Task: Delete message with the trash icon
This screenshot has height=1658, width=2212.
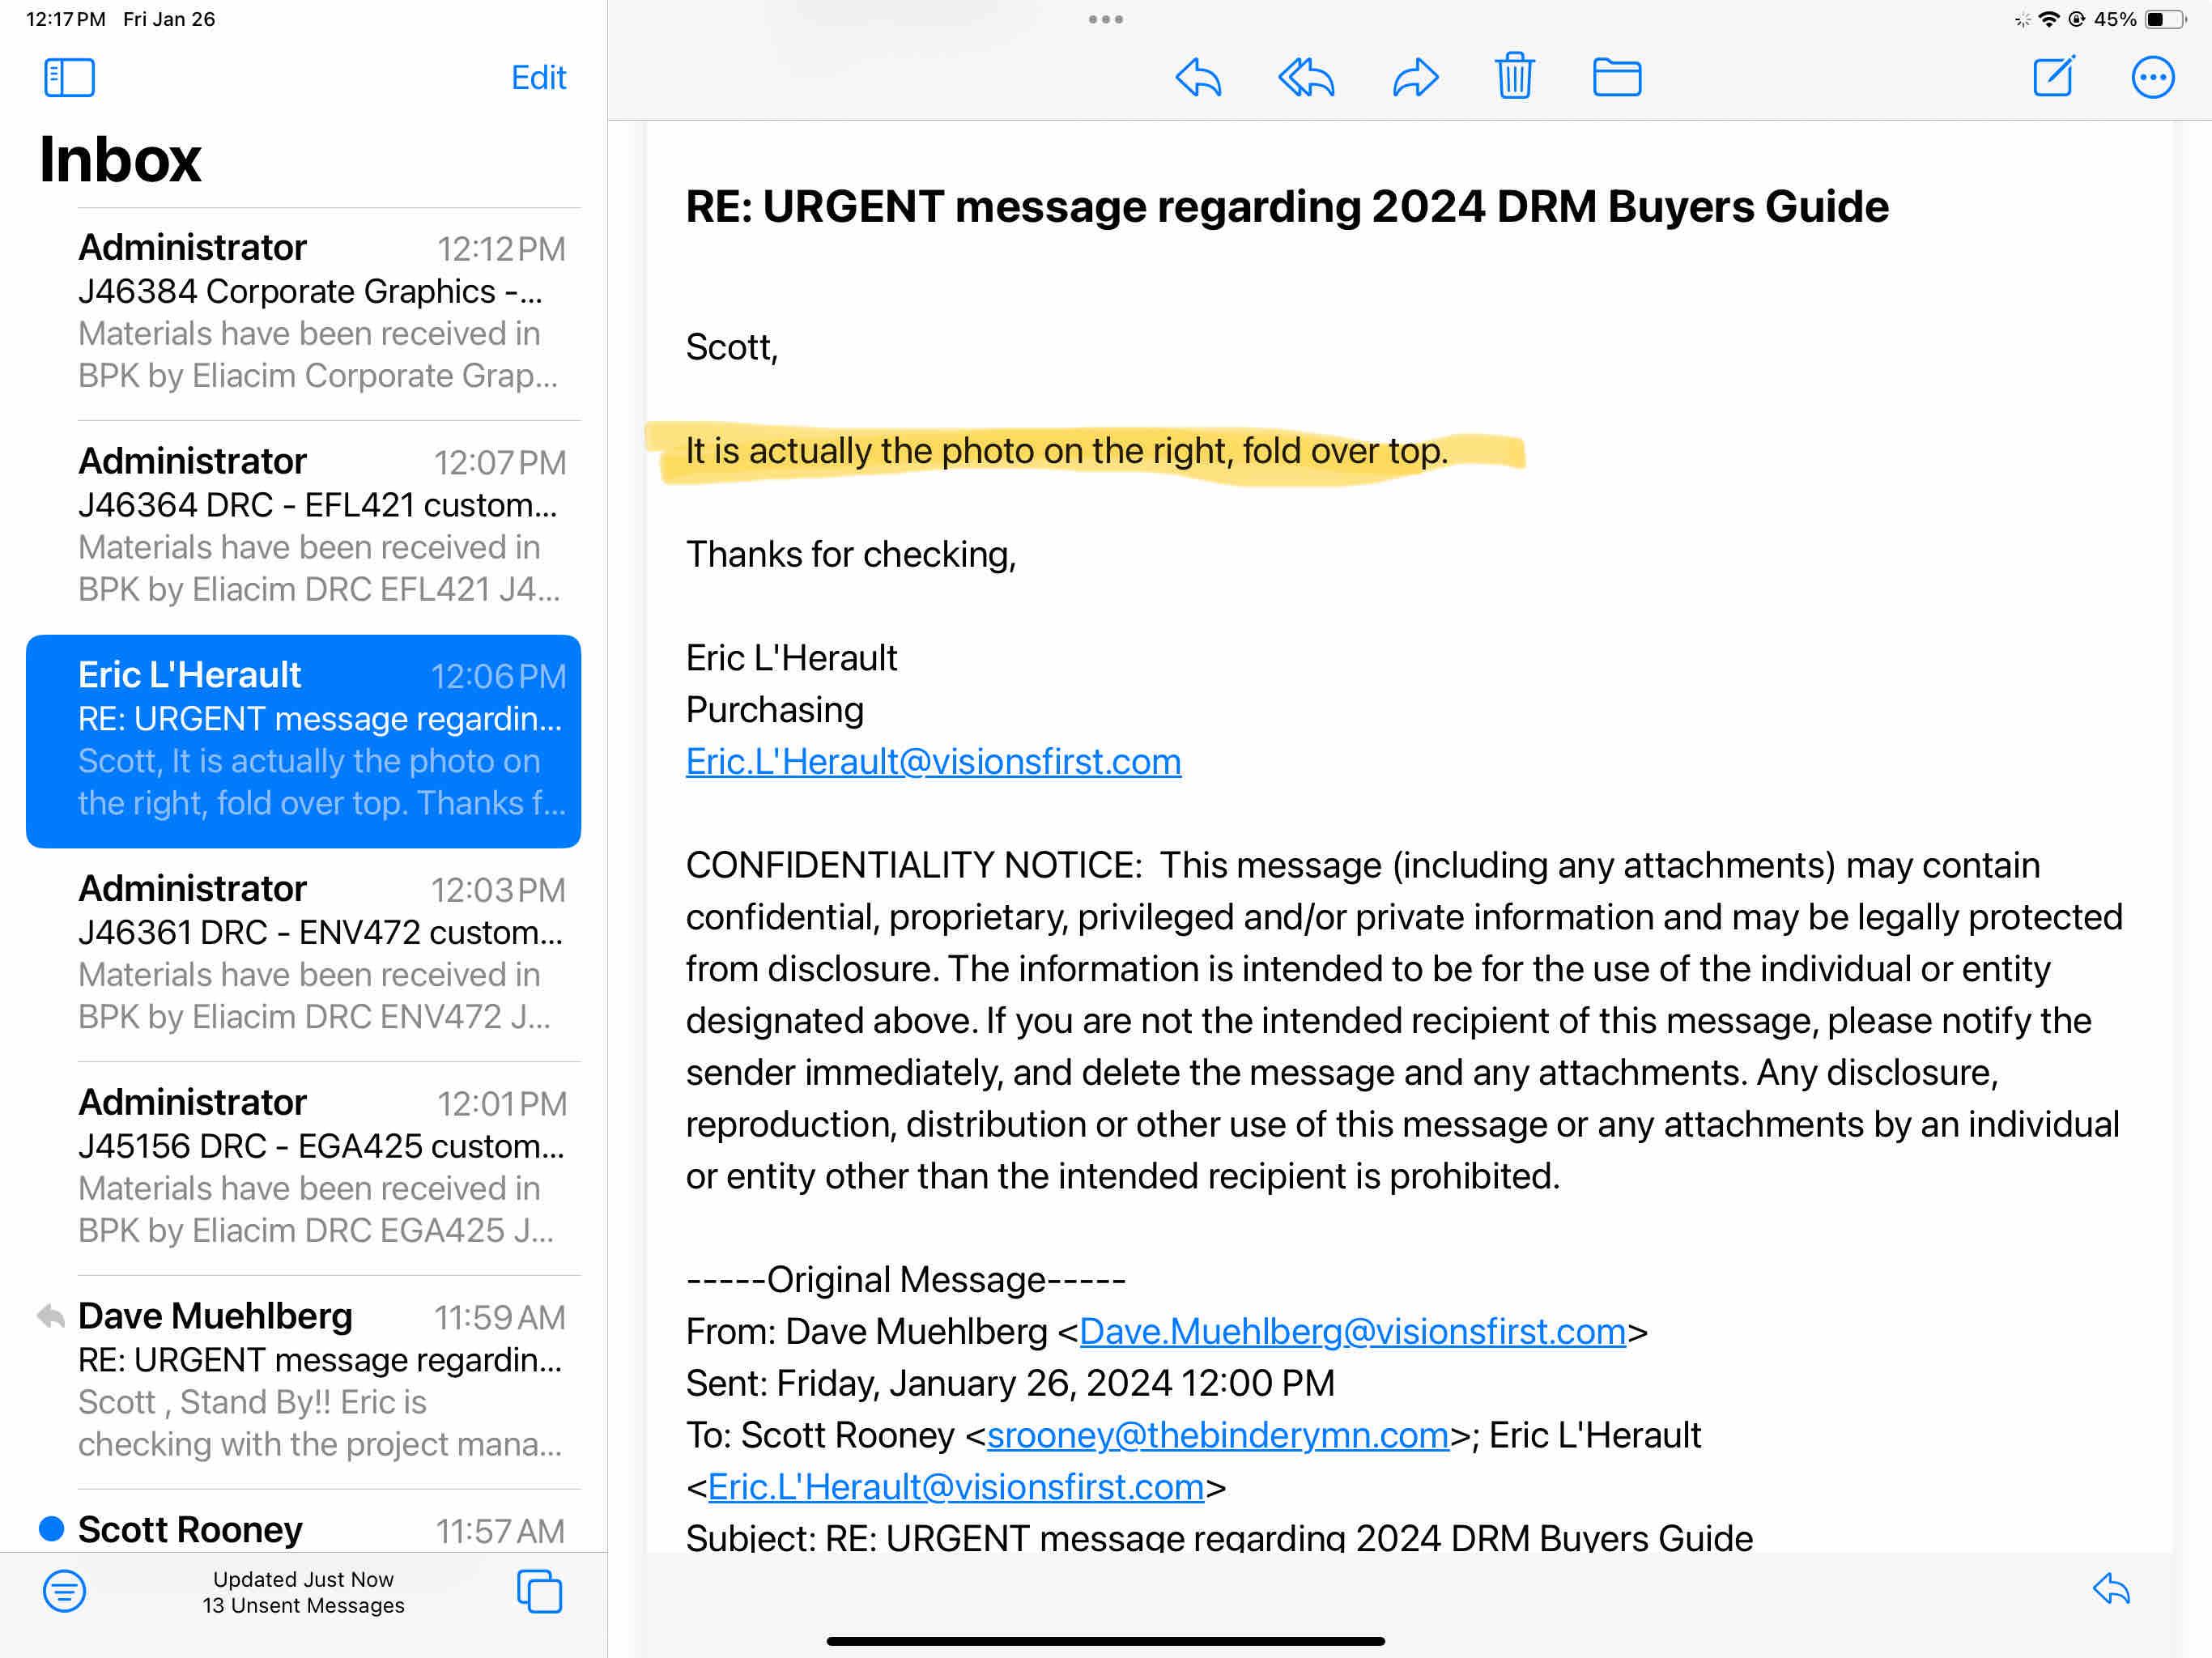Action: [x=1514, y=76]
